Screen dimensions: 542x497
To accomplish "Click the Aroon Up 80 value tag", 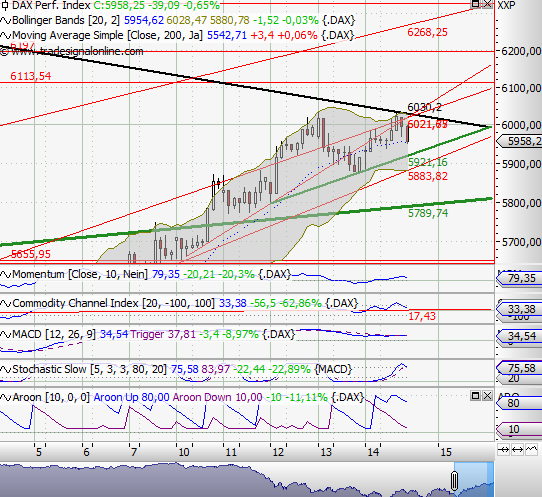I will (x=519, y=403).
